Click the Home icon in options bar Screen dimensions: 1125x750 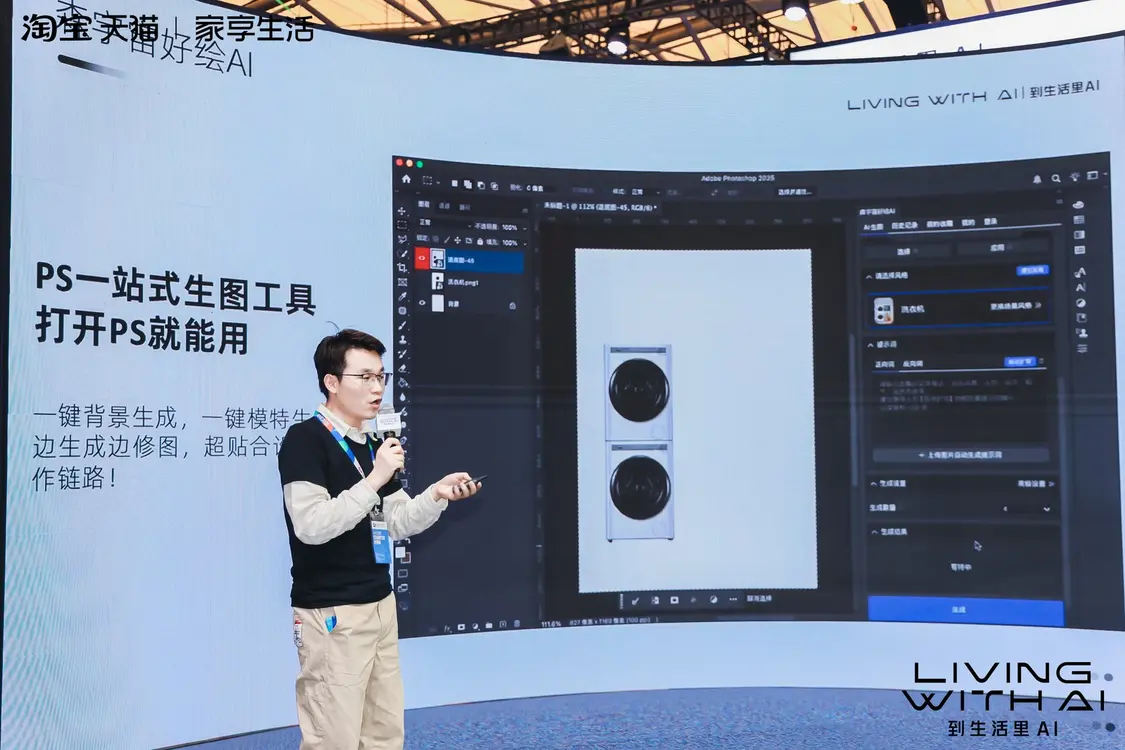point(406,179)
